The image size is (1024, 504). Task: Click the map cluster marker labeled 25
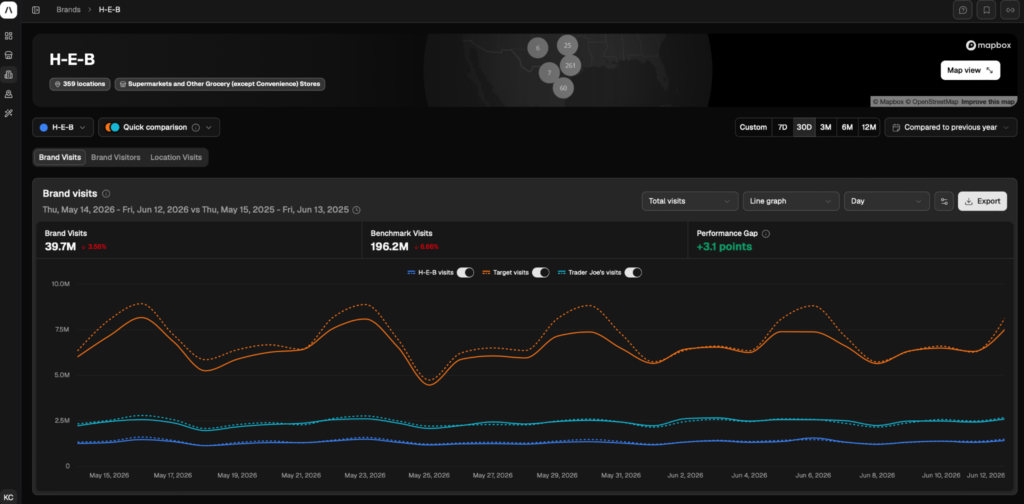coord(568,45)
